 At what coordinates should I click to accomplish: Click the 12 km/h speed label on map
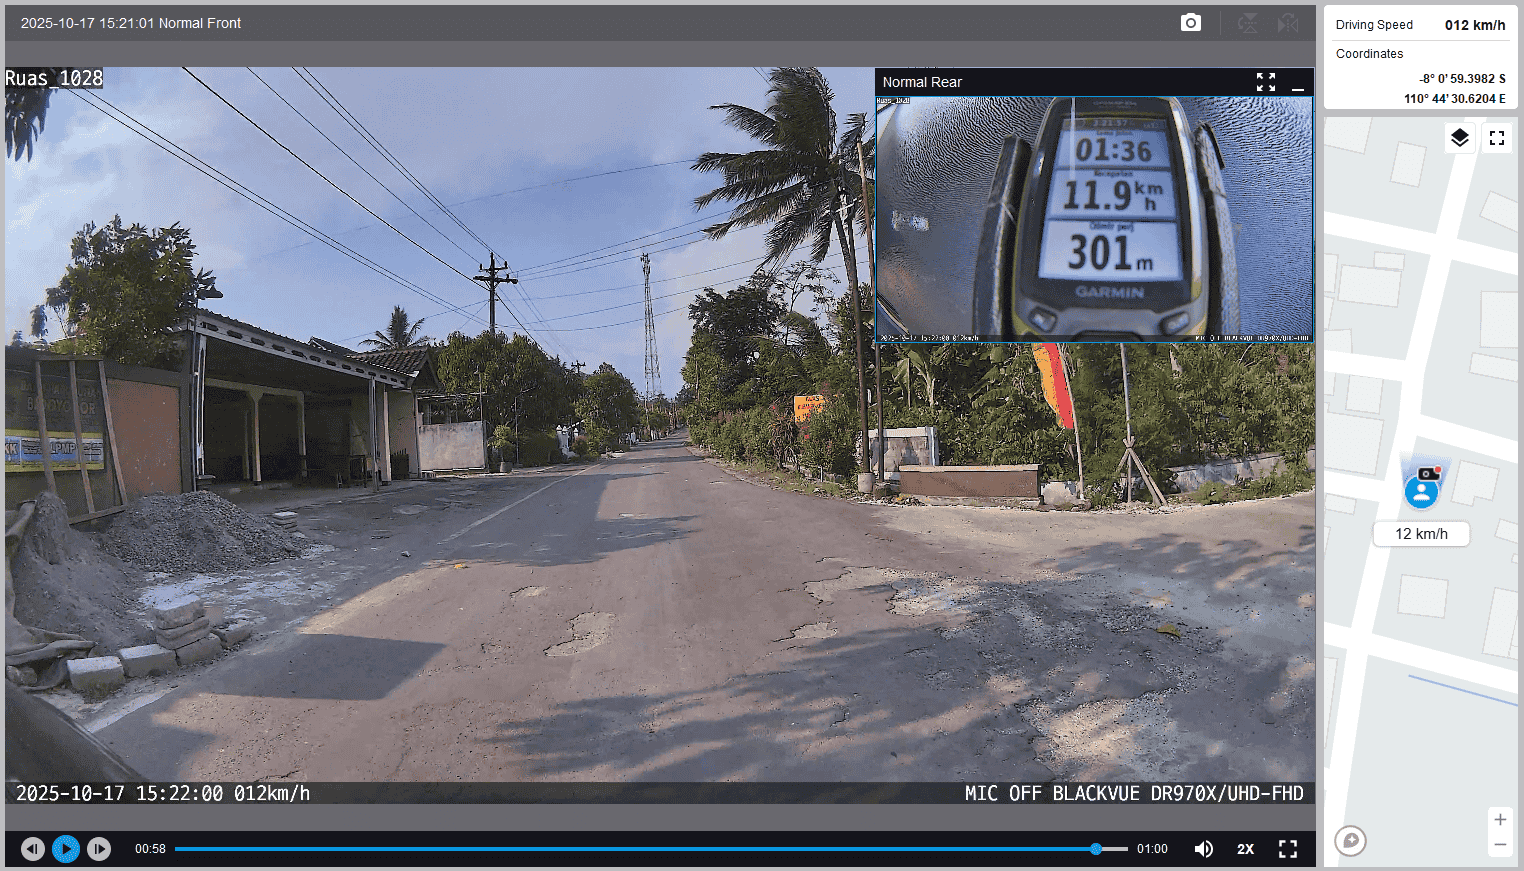tap(1421, 534)
